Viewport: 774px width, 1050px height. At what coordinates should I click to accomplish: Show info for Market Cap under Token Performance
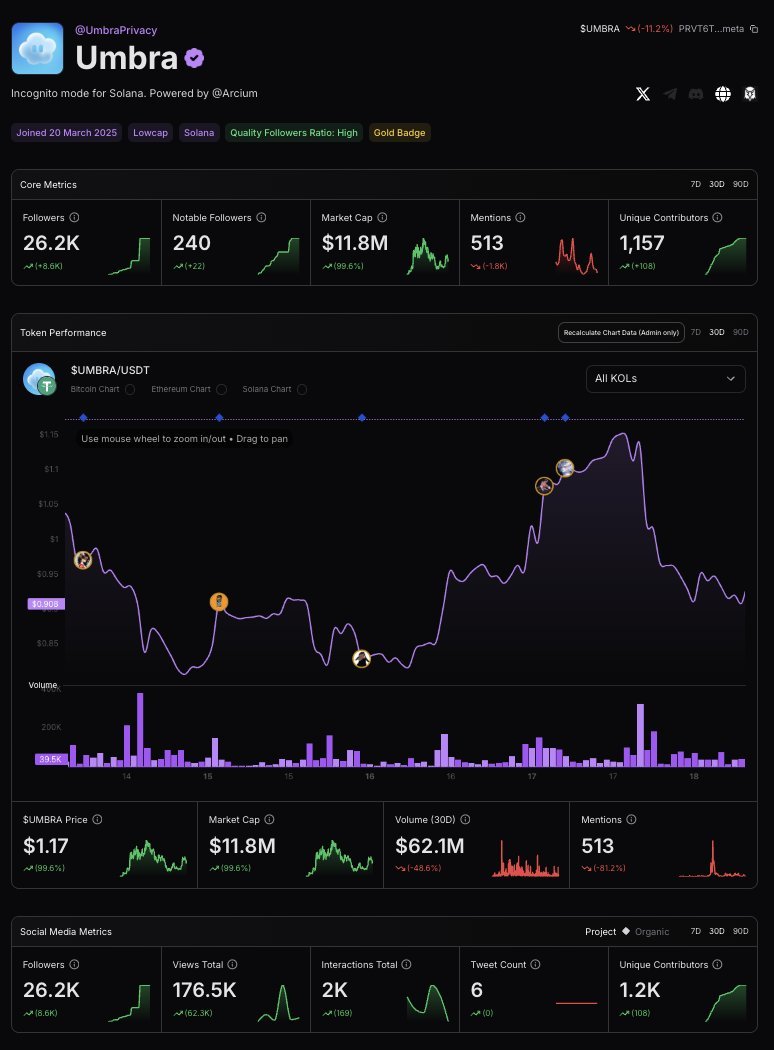point(269,820)
